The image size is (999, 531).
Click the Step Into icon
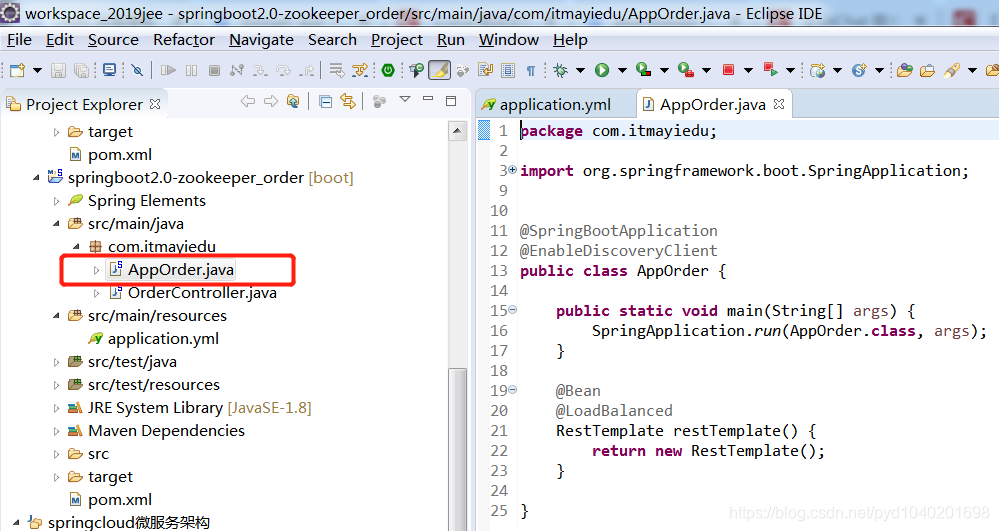pos(260,70)
